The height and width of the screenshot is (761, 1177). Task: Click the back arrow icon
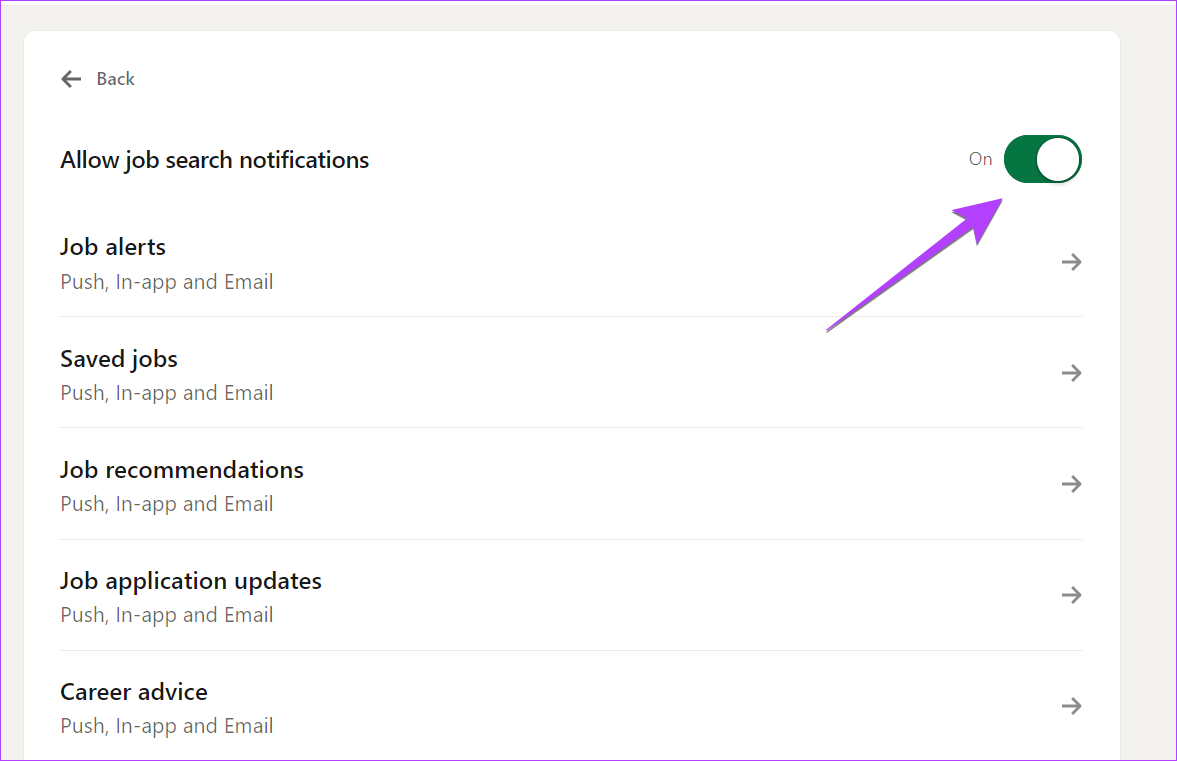71,78
